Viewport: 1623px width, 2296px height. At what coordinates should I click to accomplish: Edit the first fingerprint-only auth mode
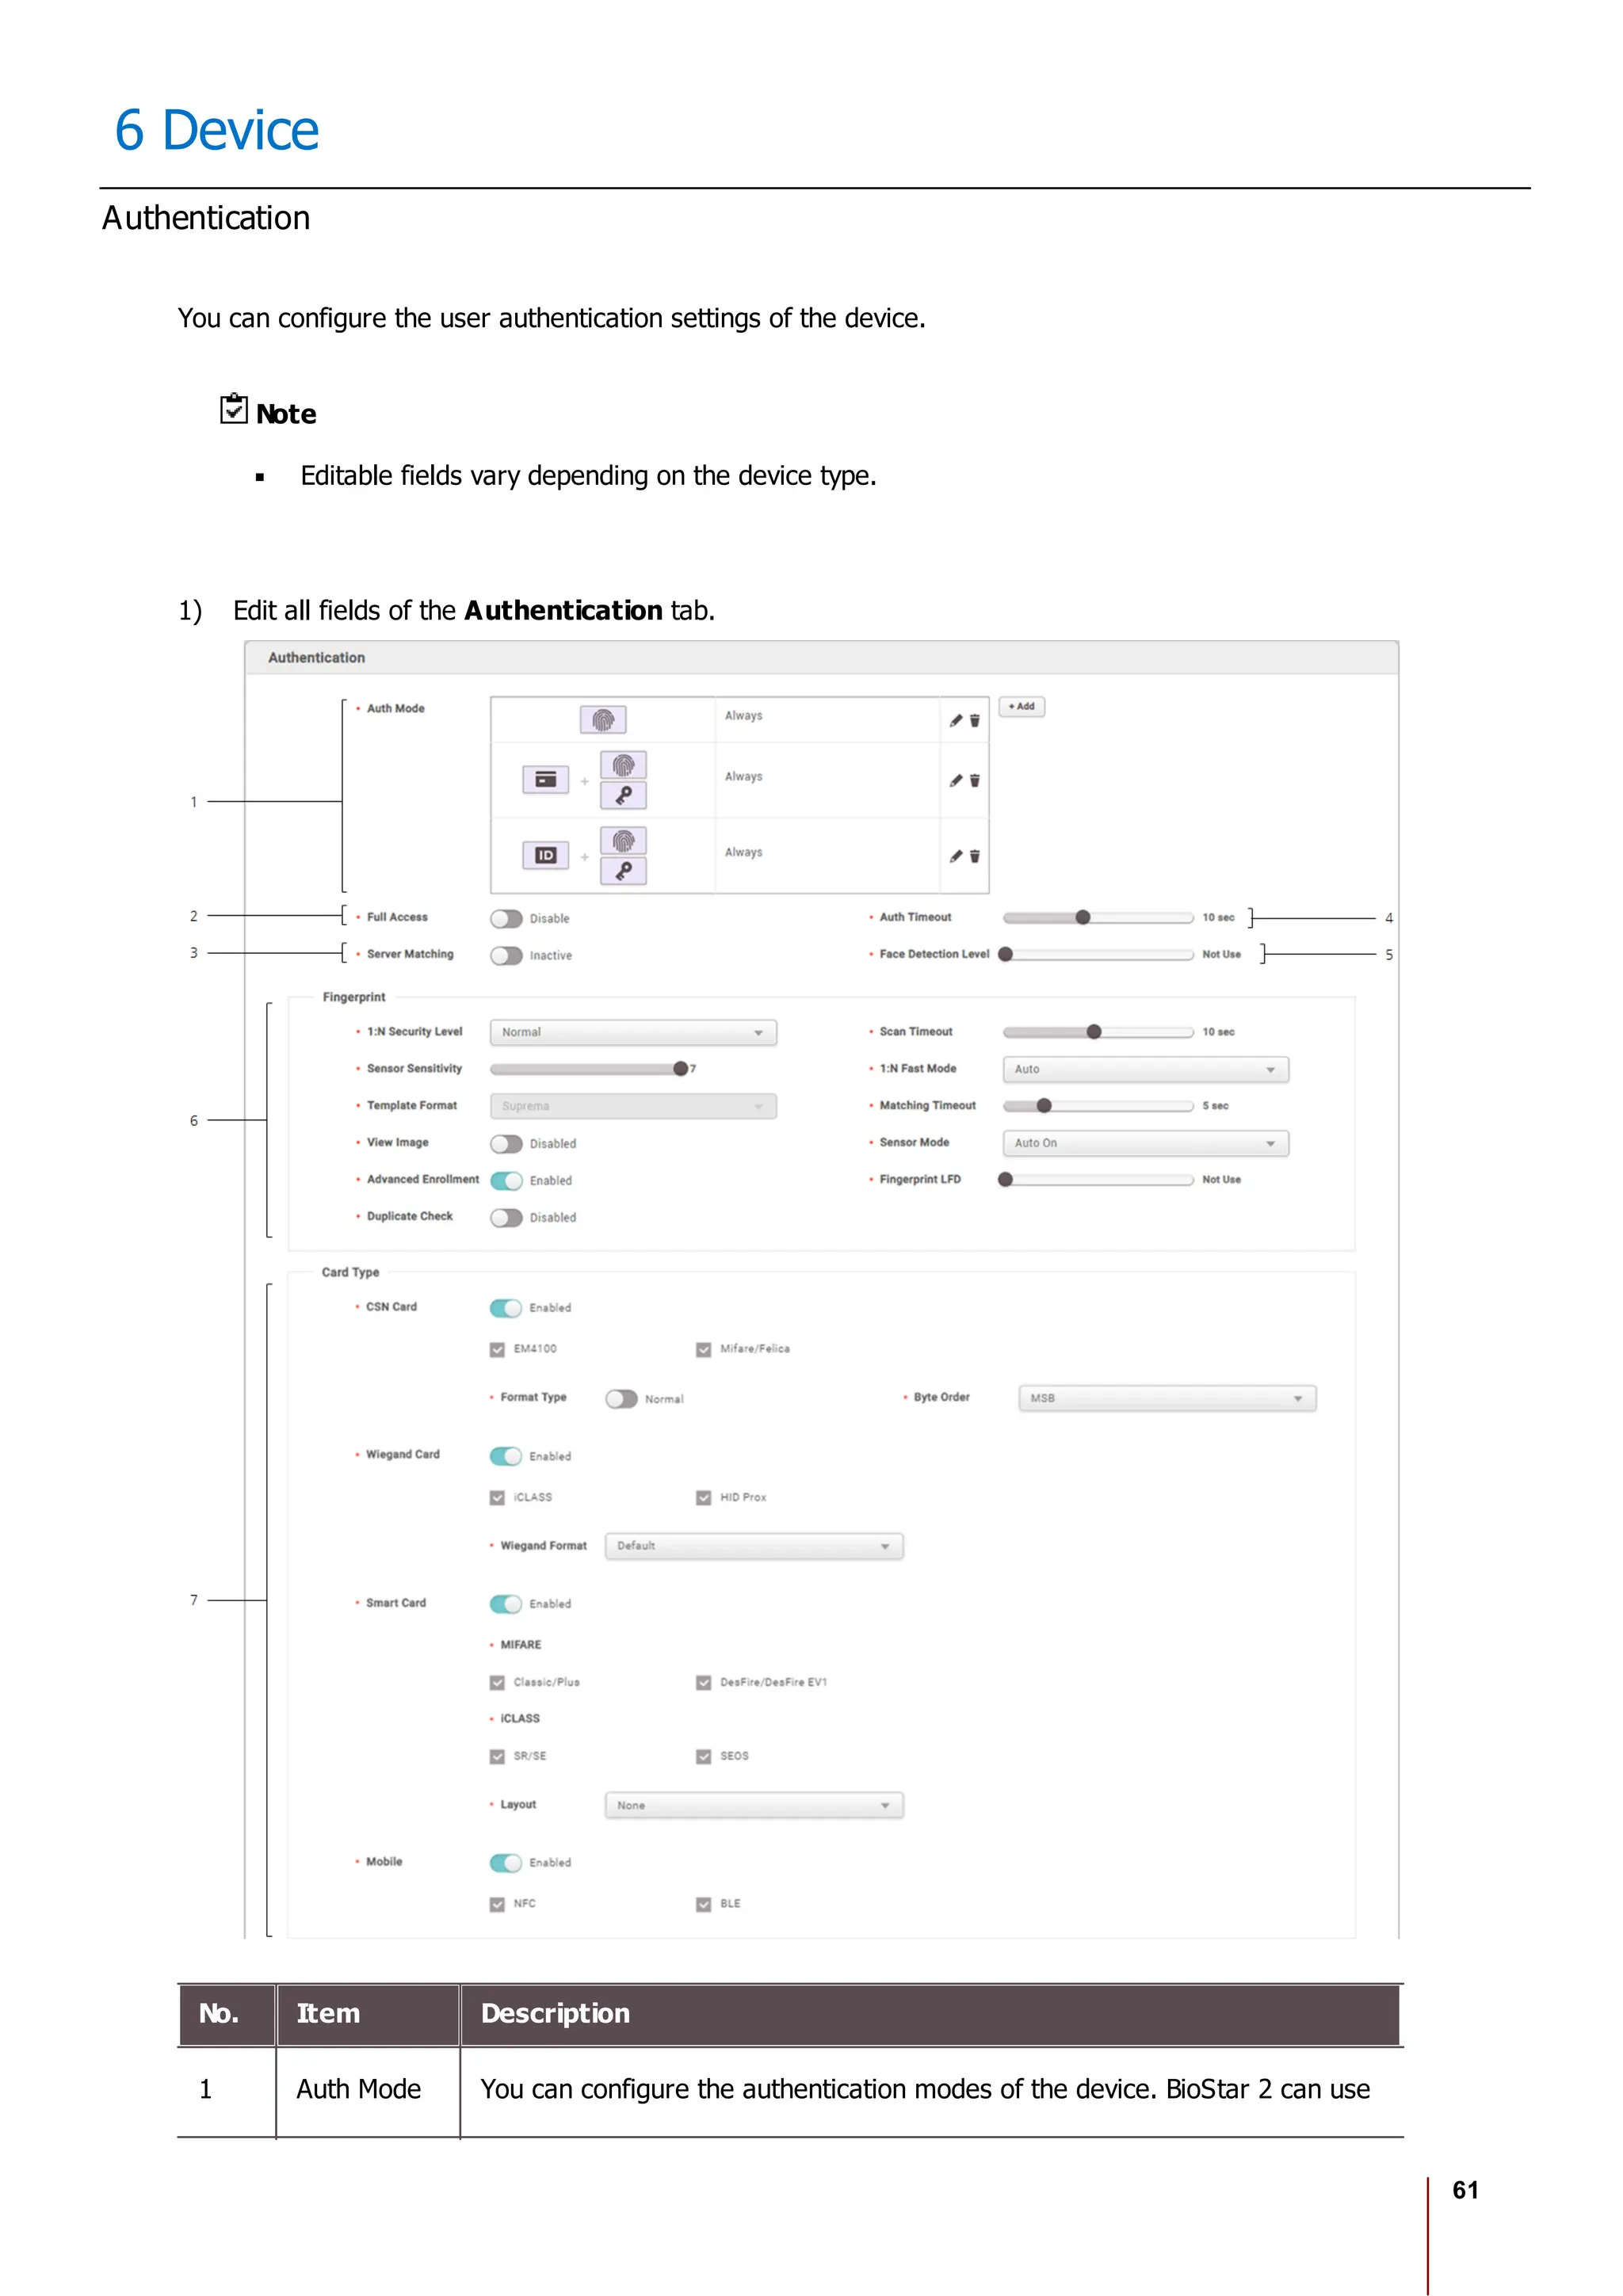(x=956, y=720)
